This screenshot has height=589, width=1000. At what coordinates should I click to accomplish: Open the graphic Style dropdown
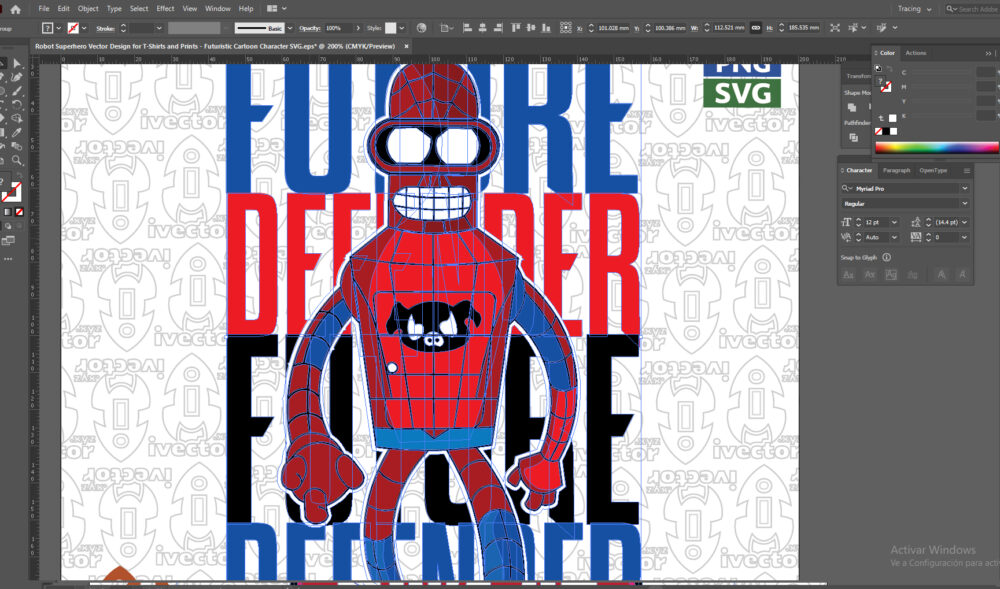point(402,28)
